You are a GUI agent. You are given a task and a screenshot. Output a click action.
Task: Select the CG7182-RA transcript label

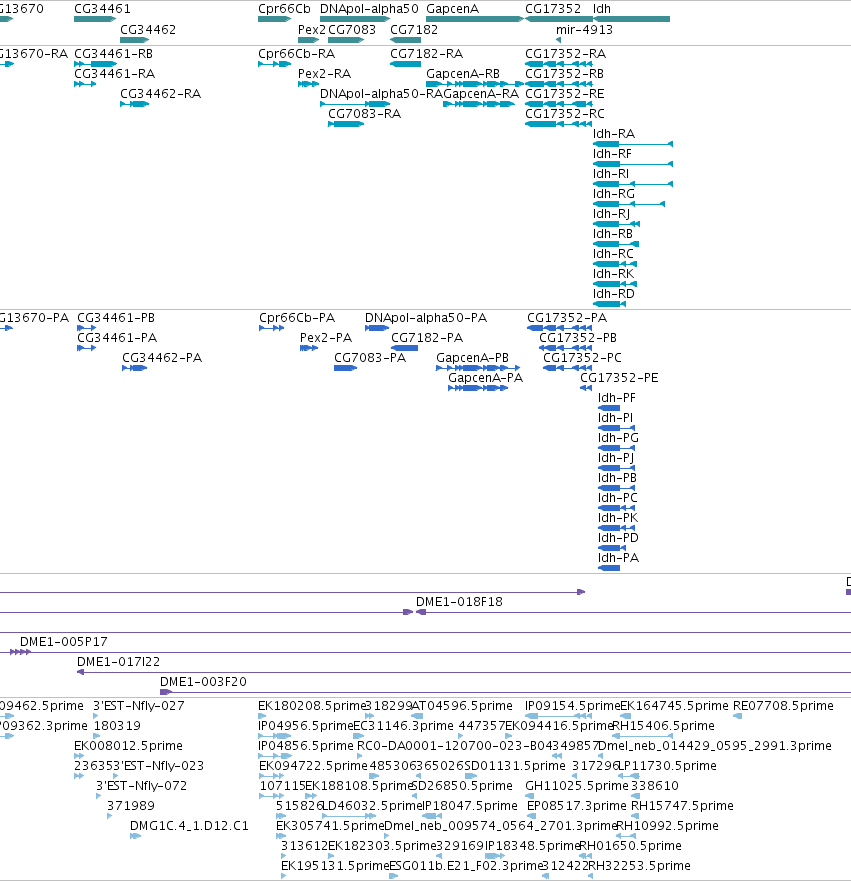427,53
